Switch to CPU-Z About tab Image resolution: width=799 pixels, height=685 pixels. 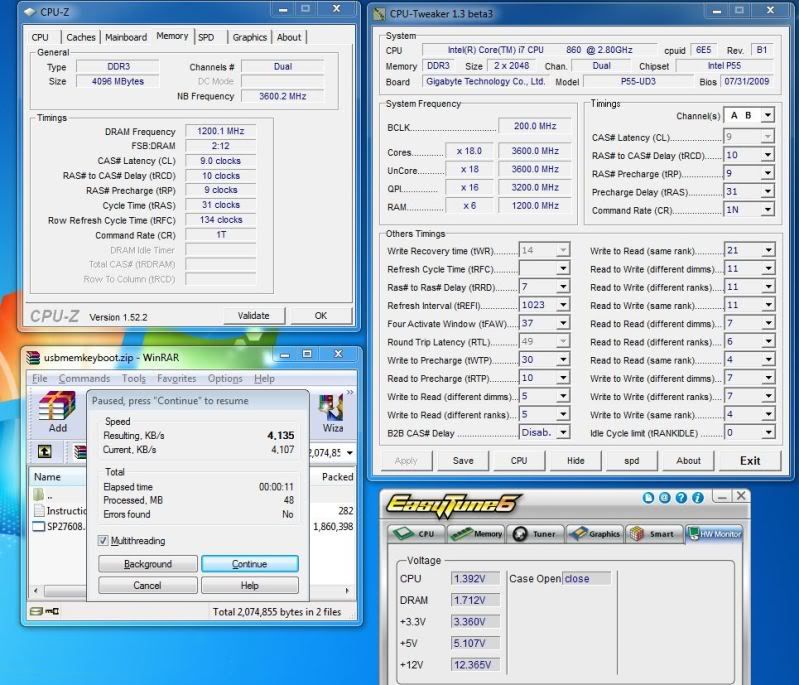click(x=289, y=37)
